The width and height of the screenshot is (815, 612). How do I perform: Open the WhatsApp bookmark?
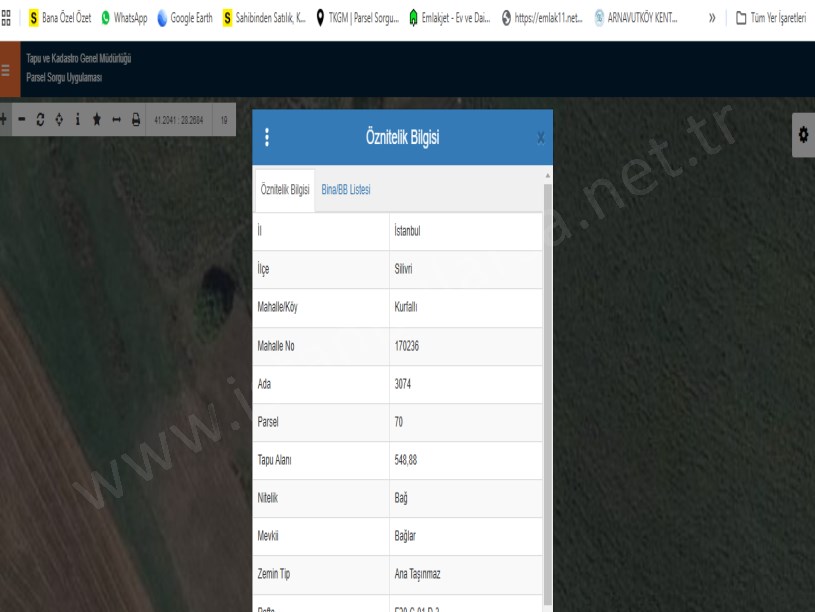pyautogui.click(x=124, y=18)
